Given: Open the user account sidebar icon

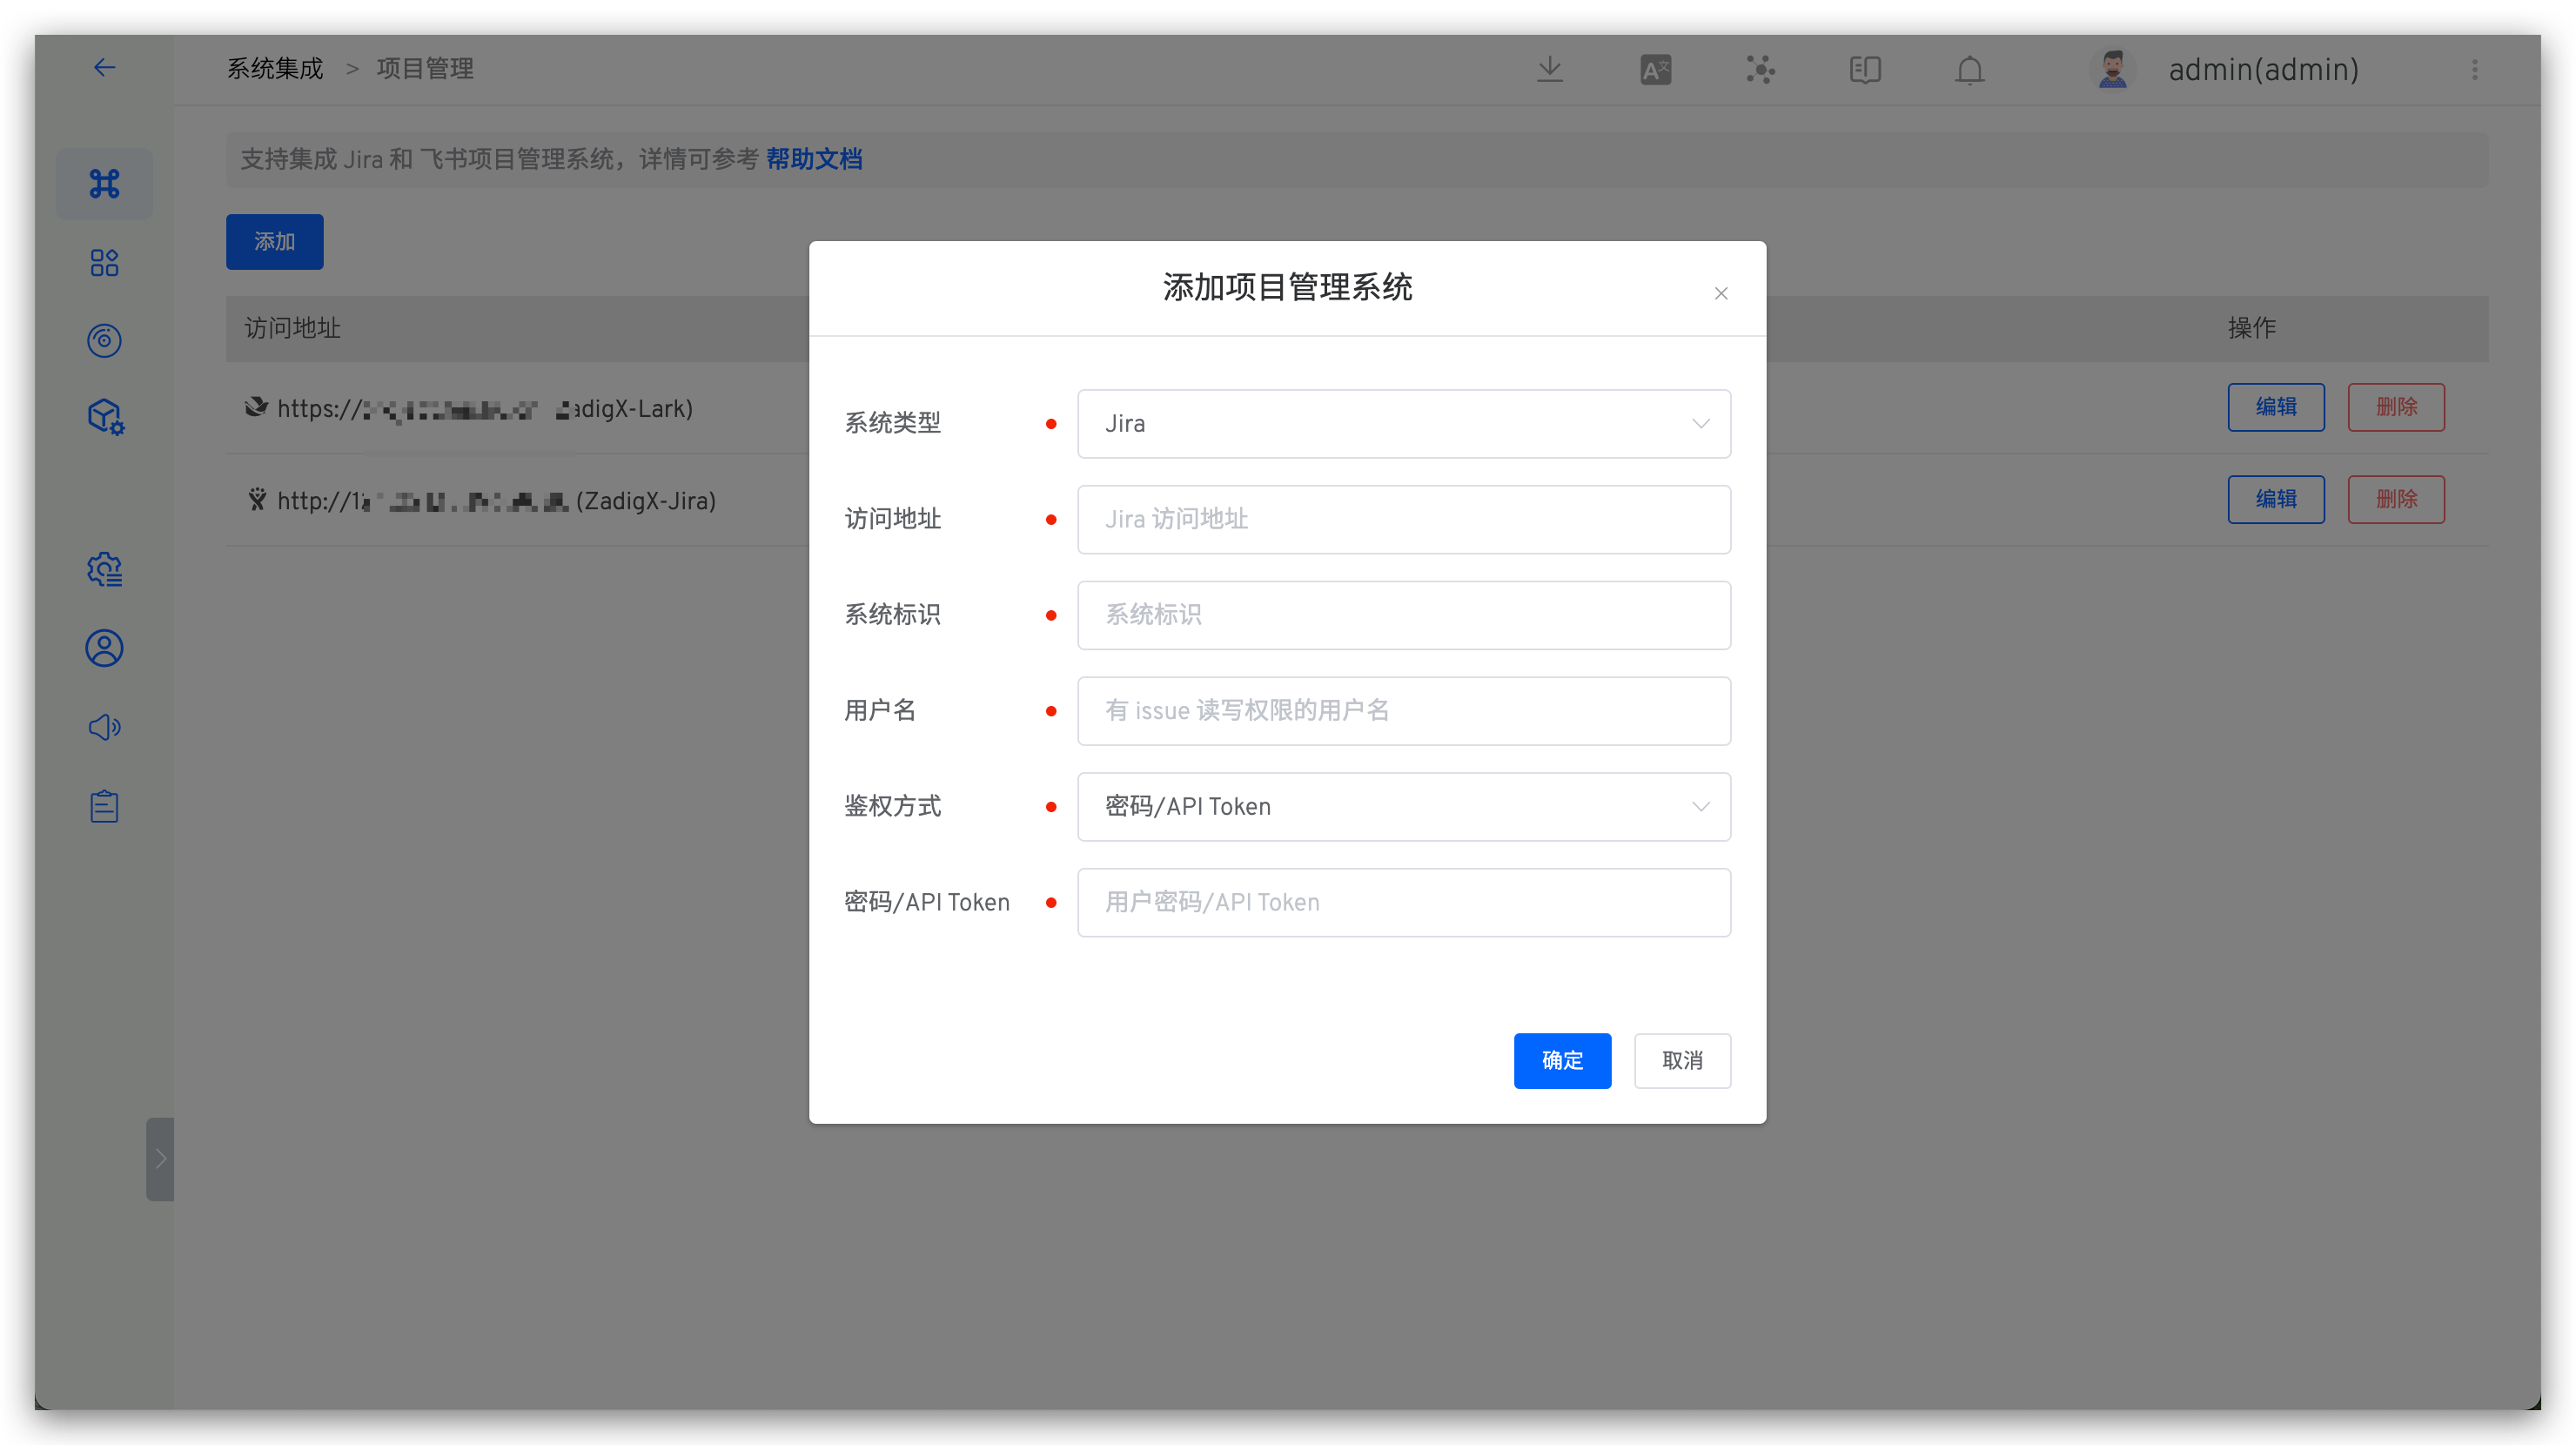Looking at the screenshot, I should 104,649.
